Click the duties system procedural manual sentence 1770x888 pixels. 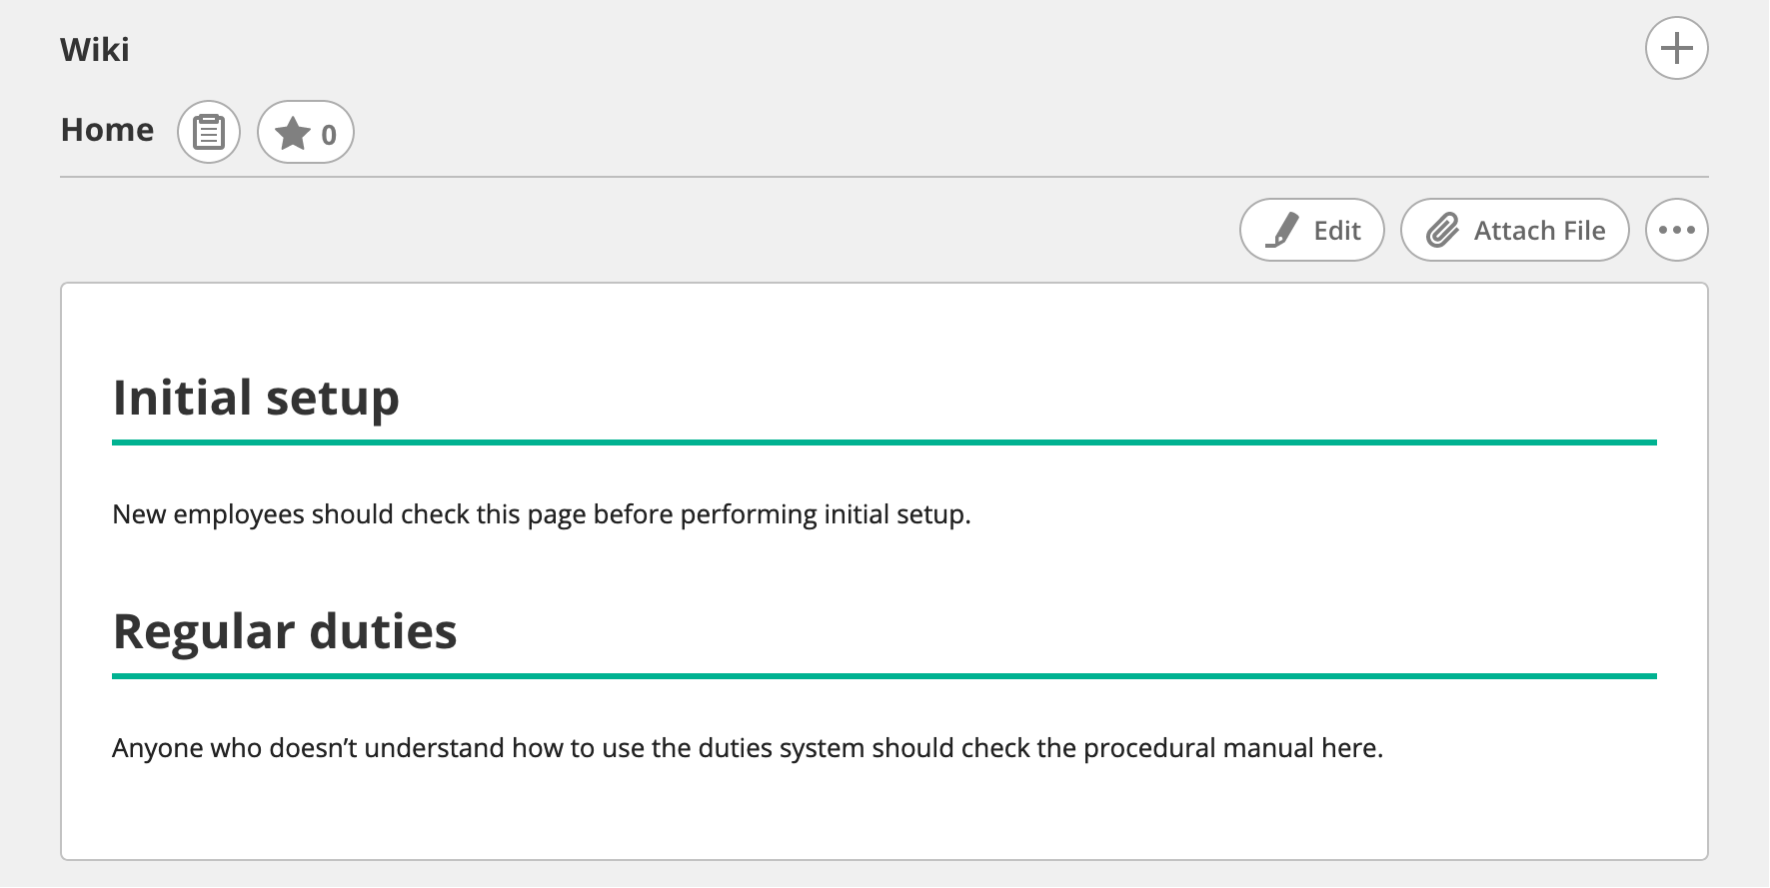(x=747, y=748)
